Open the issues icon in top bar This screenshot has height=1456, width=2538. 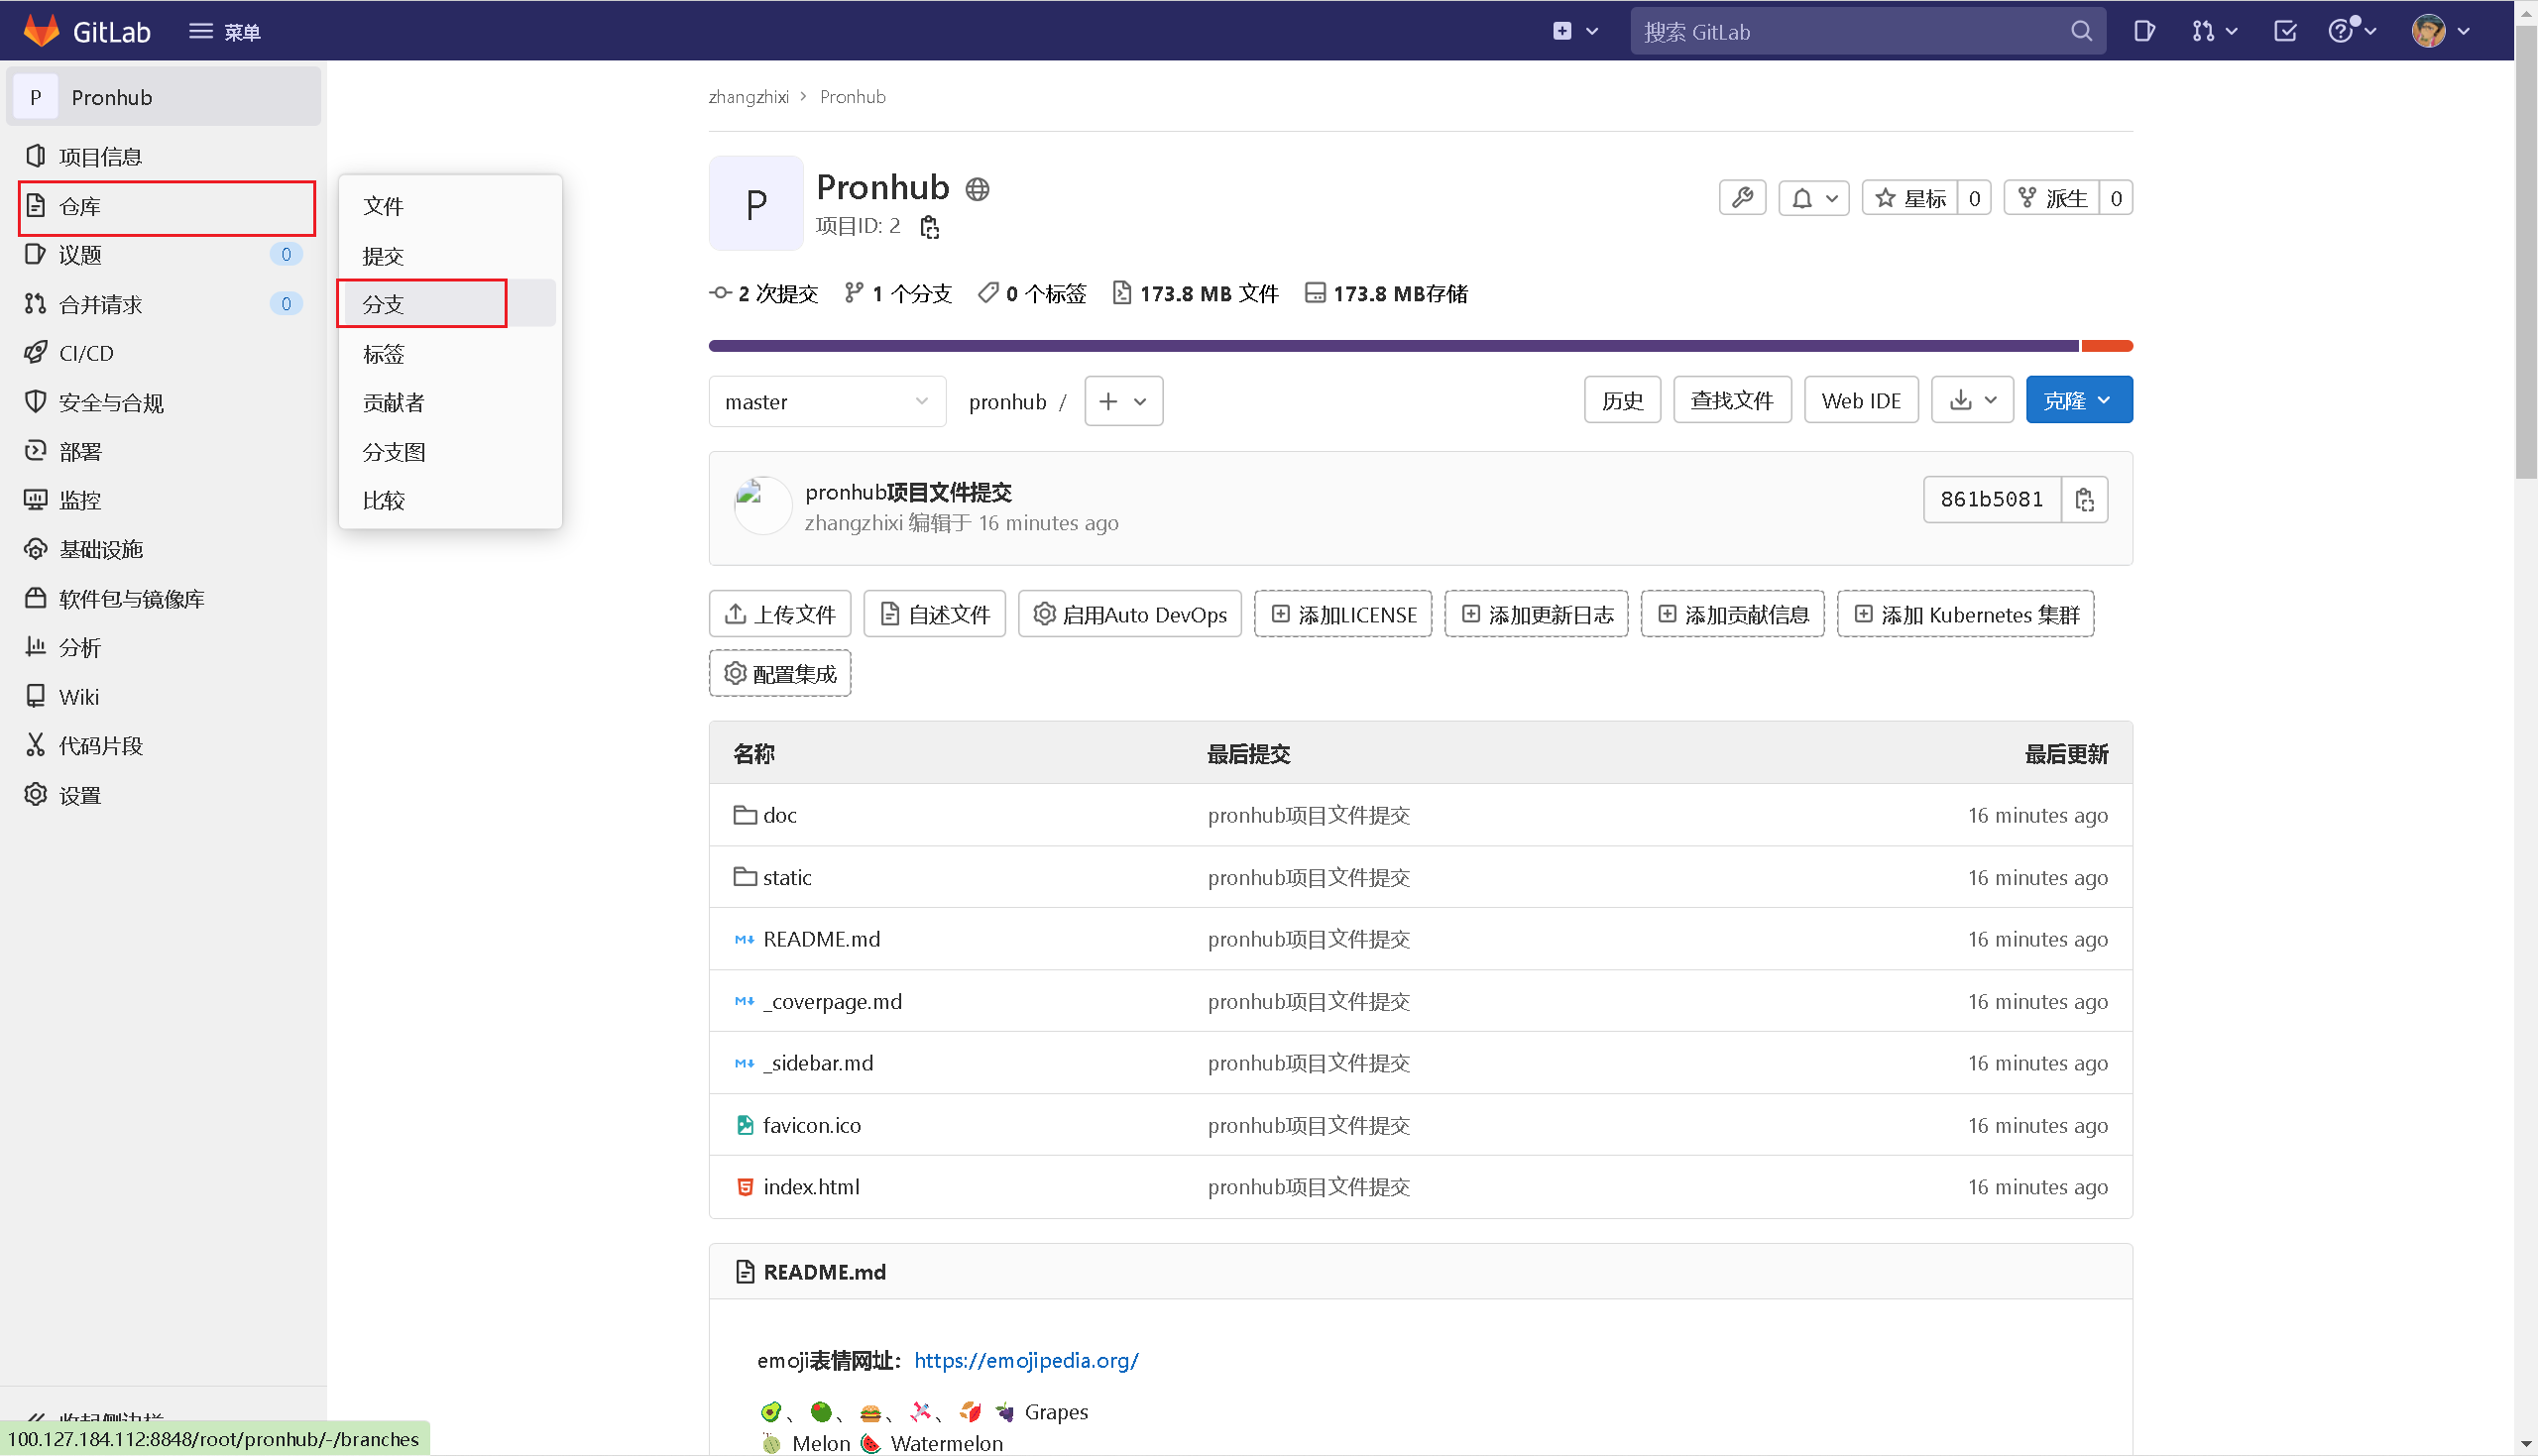tap(2143, 31)
